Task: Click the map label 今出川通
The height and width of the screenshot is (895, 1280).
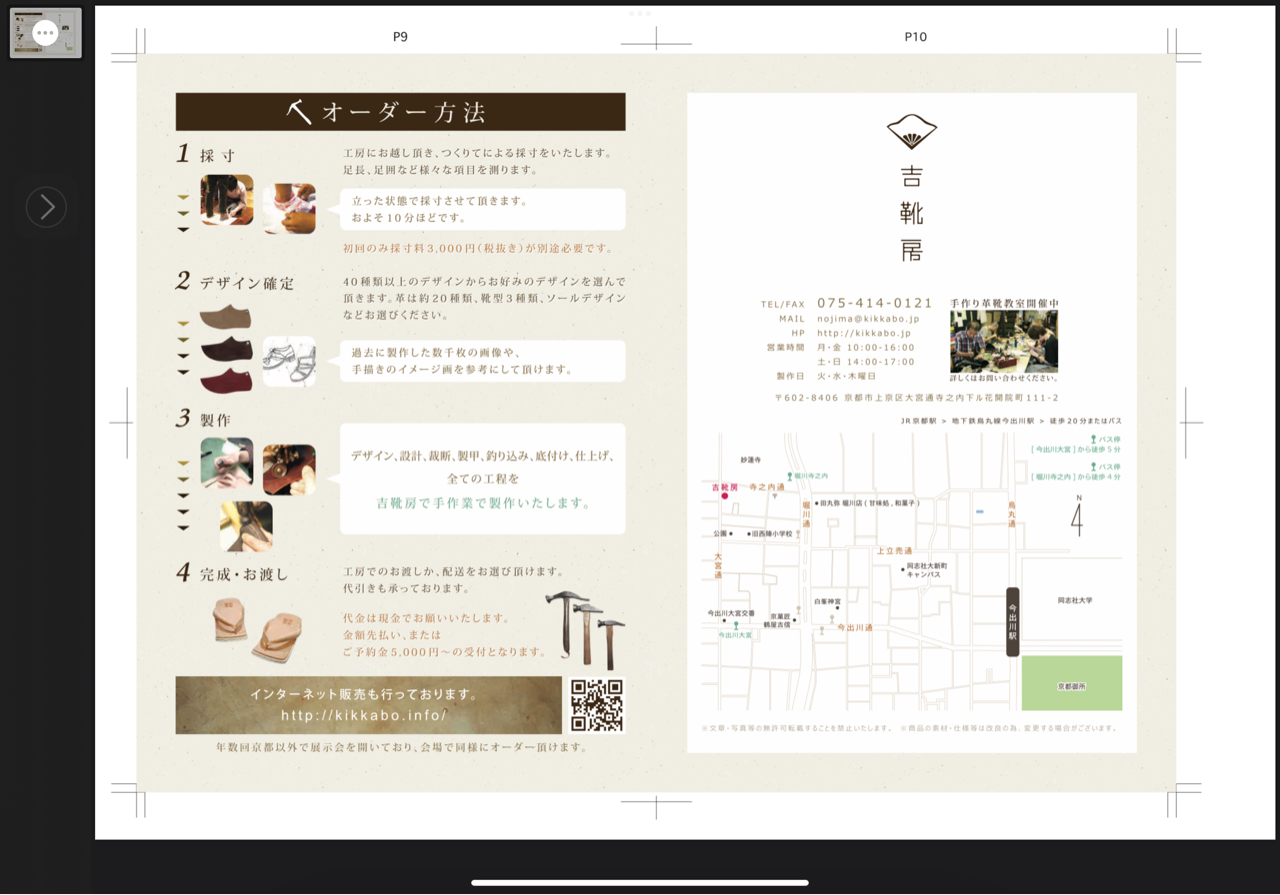Action: [x=855, y=627]
